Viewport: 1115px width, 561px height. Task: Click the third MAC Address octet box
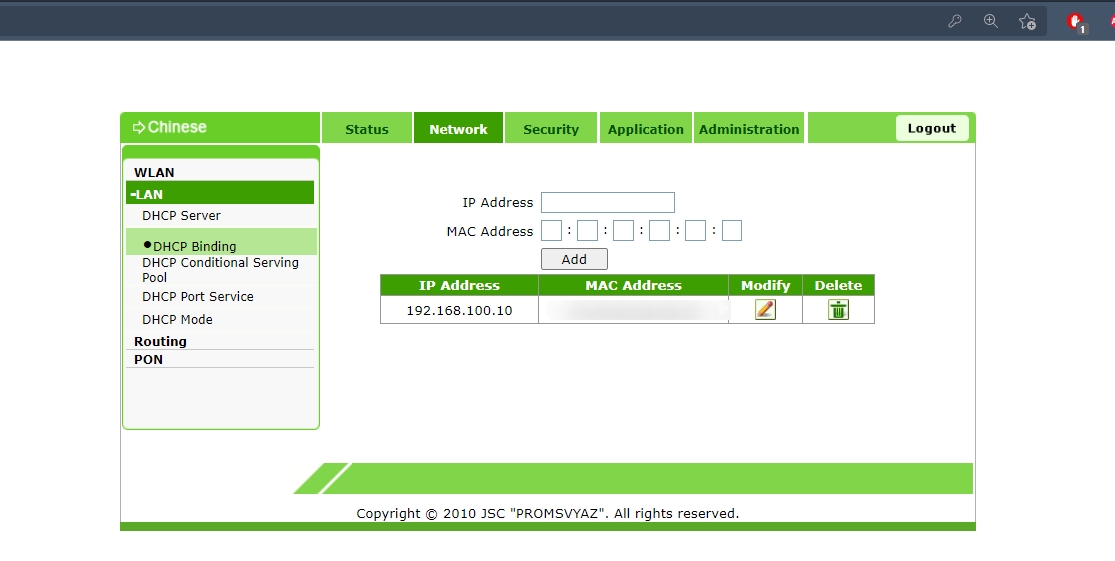click(x=624, y=230)
